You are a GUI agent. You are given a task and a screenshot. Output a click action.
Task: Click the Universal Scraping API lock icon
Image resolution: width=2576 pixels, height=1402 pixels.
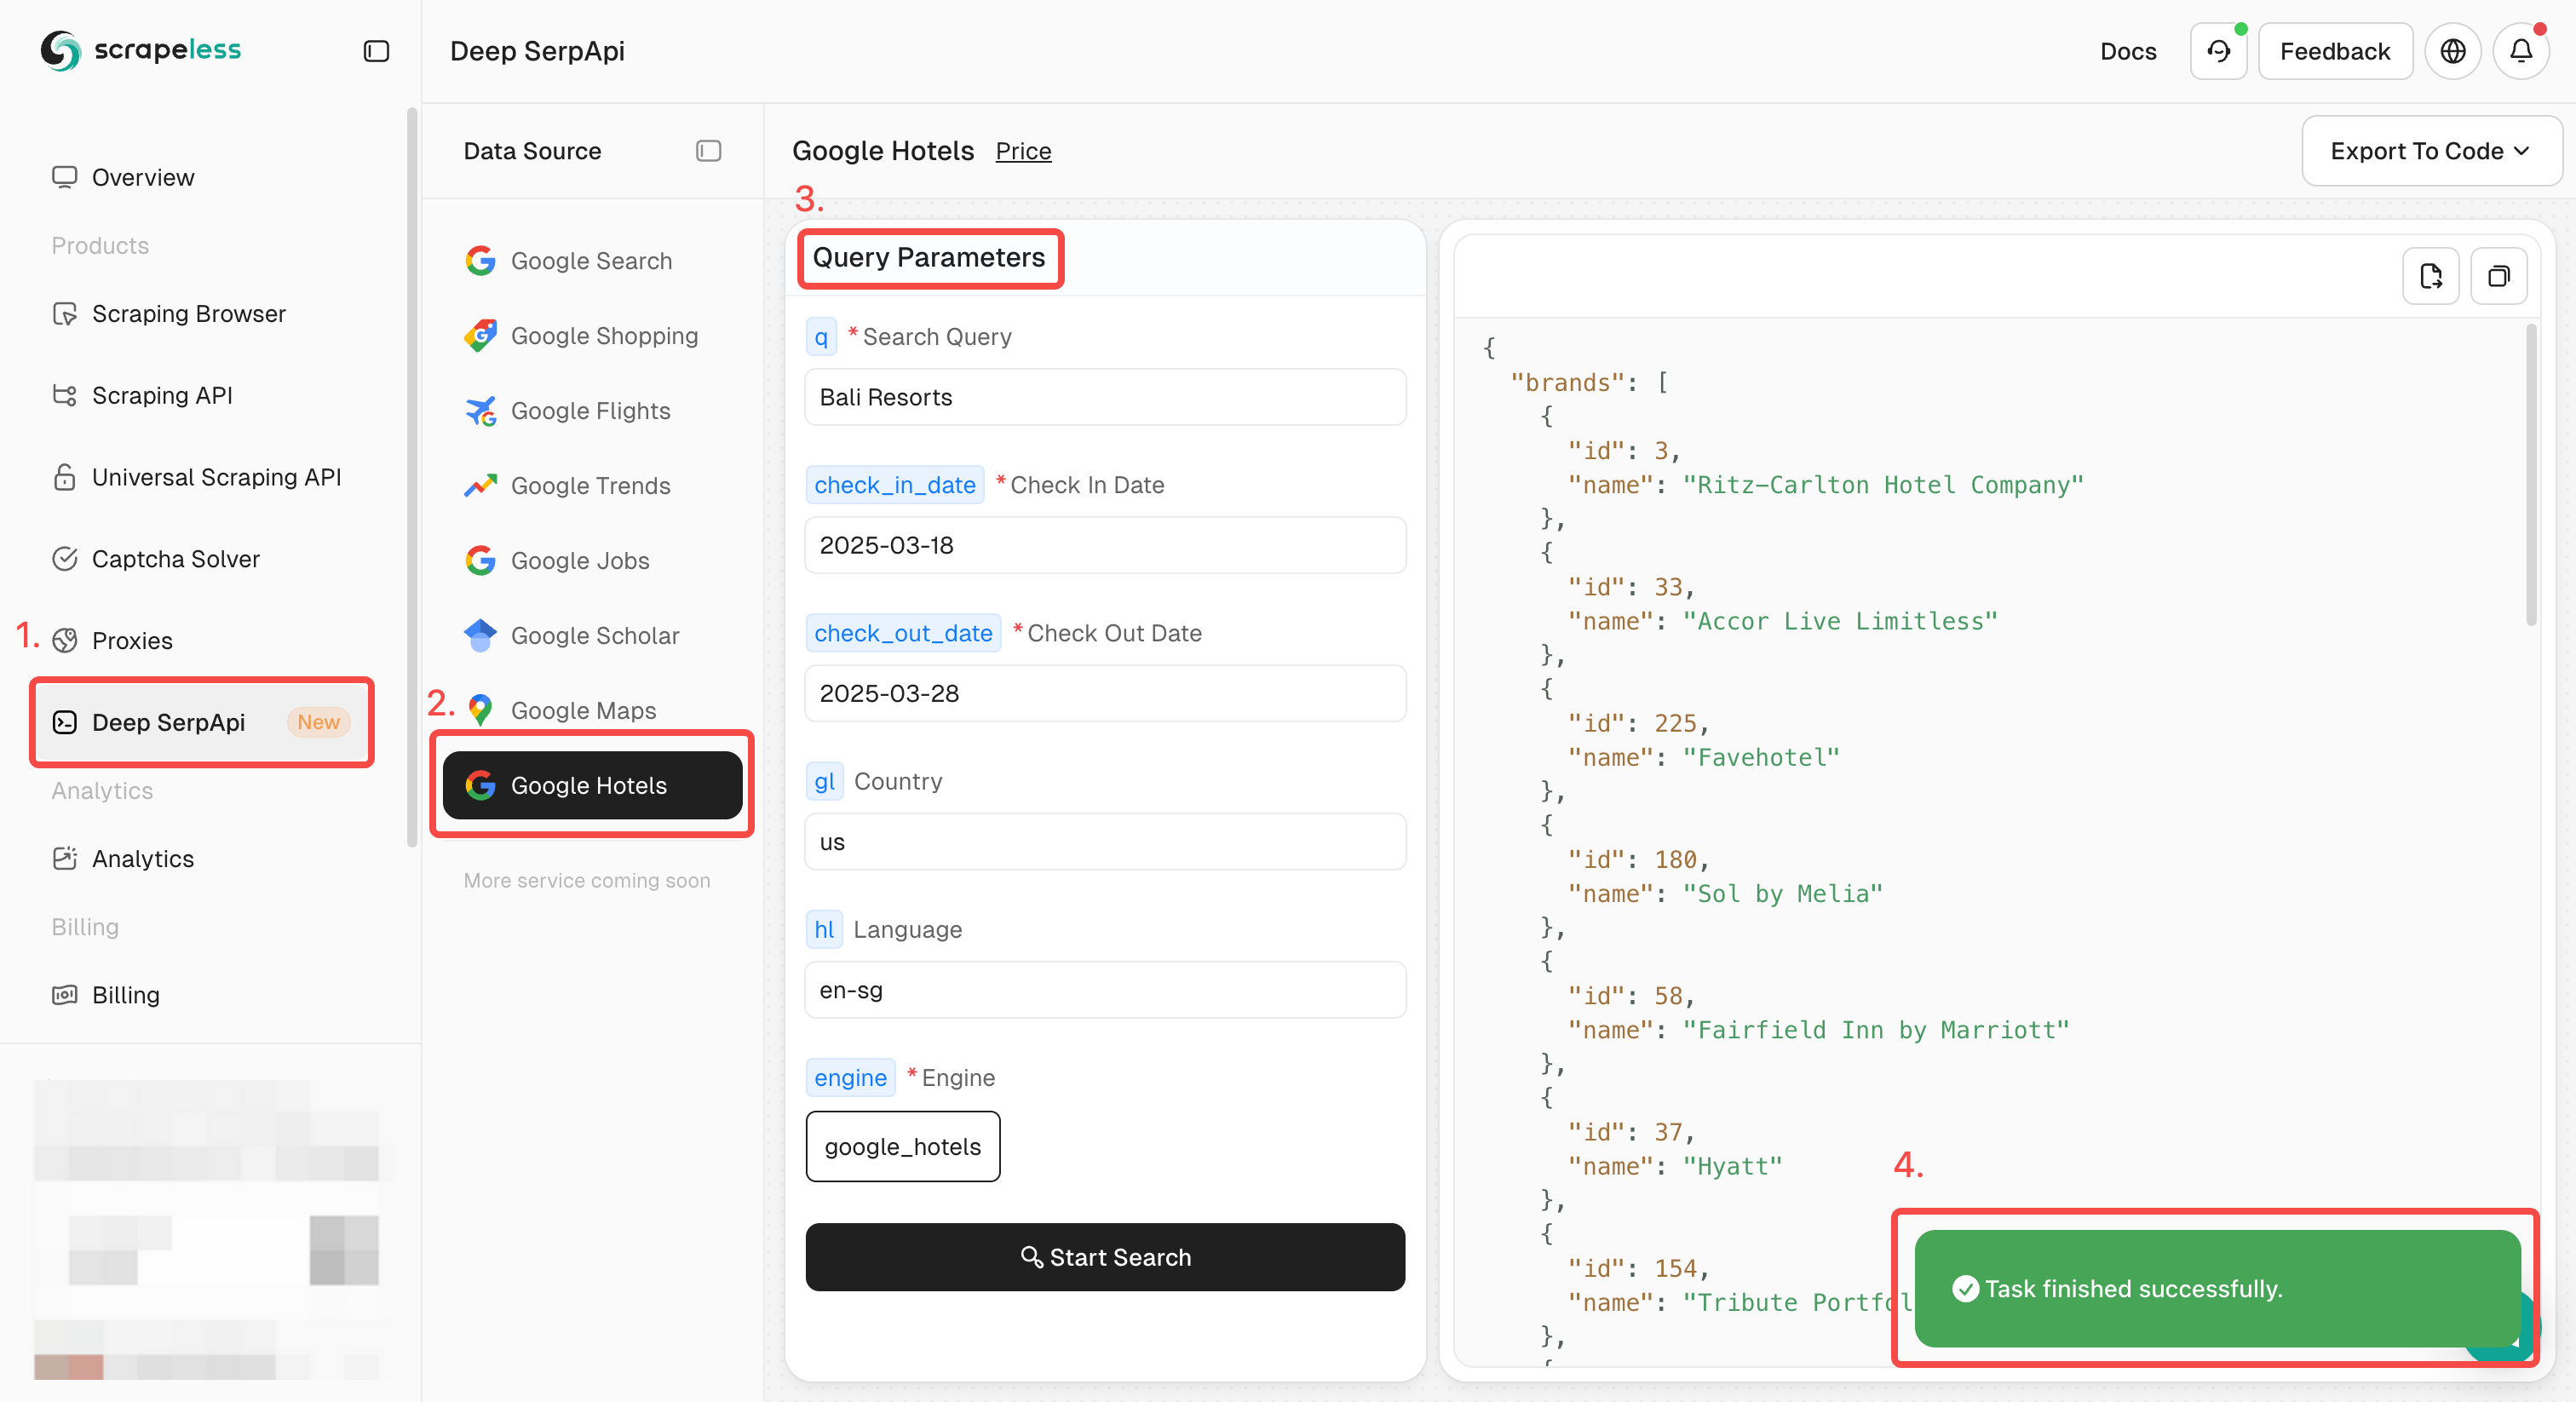[x=65, y=477]
